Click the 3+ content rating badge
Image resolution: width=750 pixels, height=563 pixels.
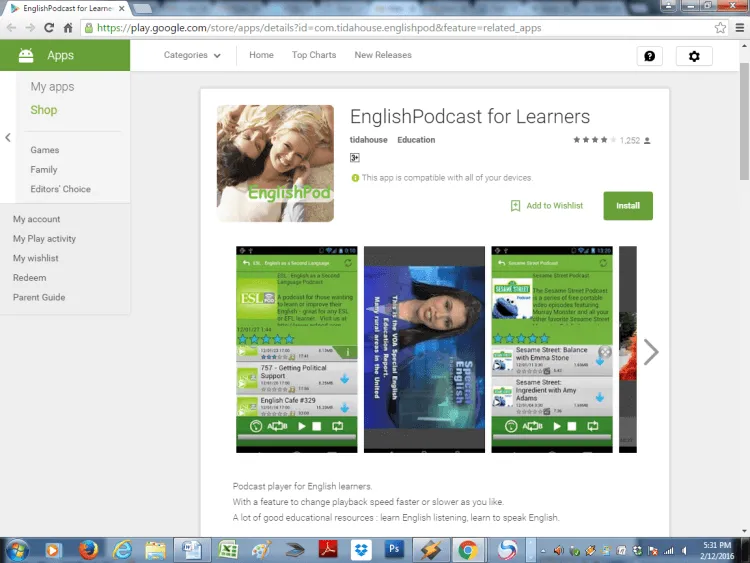(354, 158)
